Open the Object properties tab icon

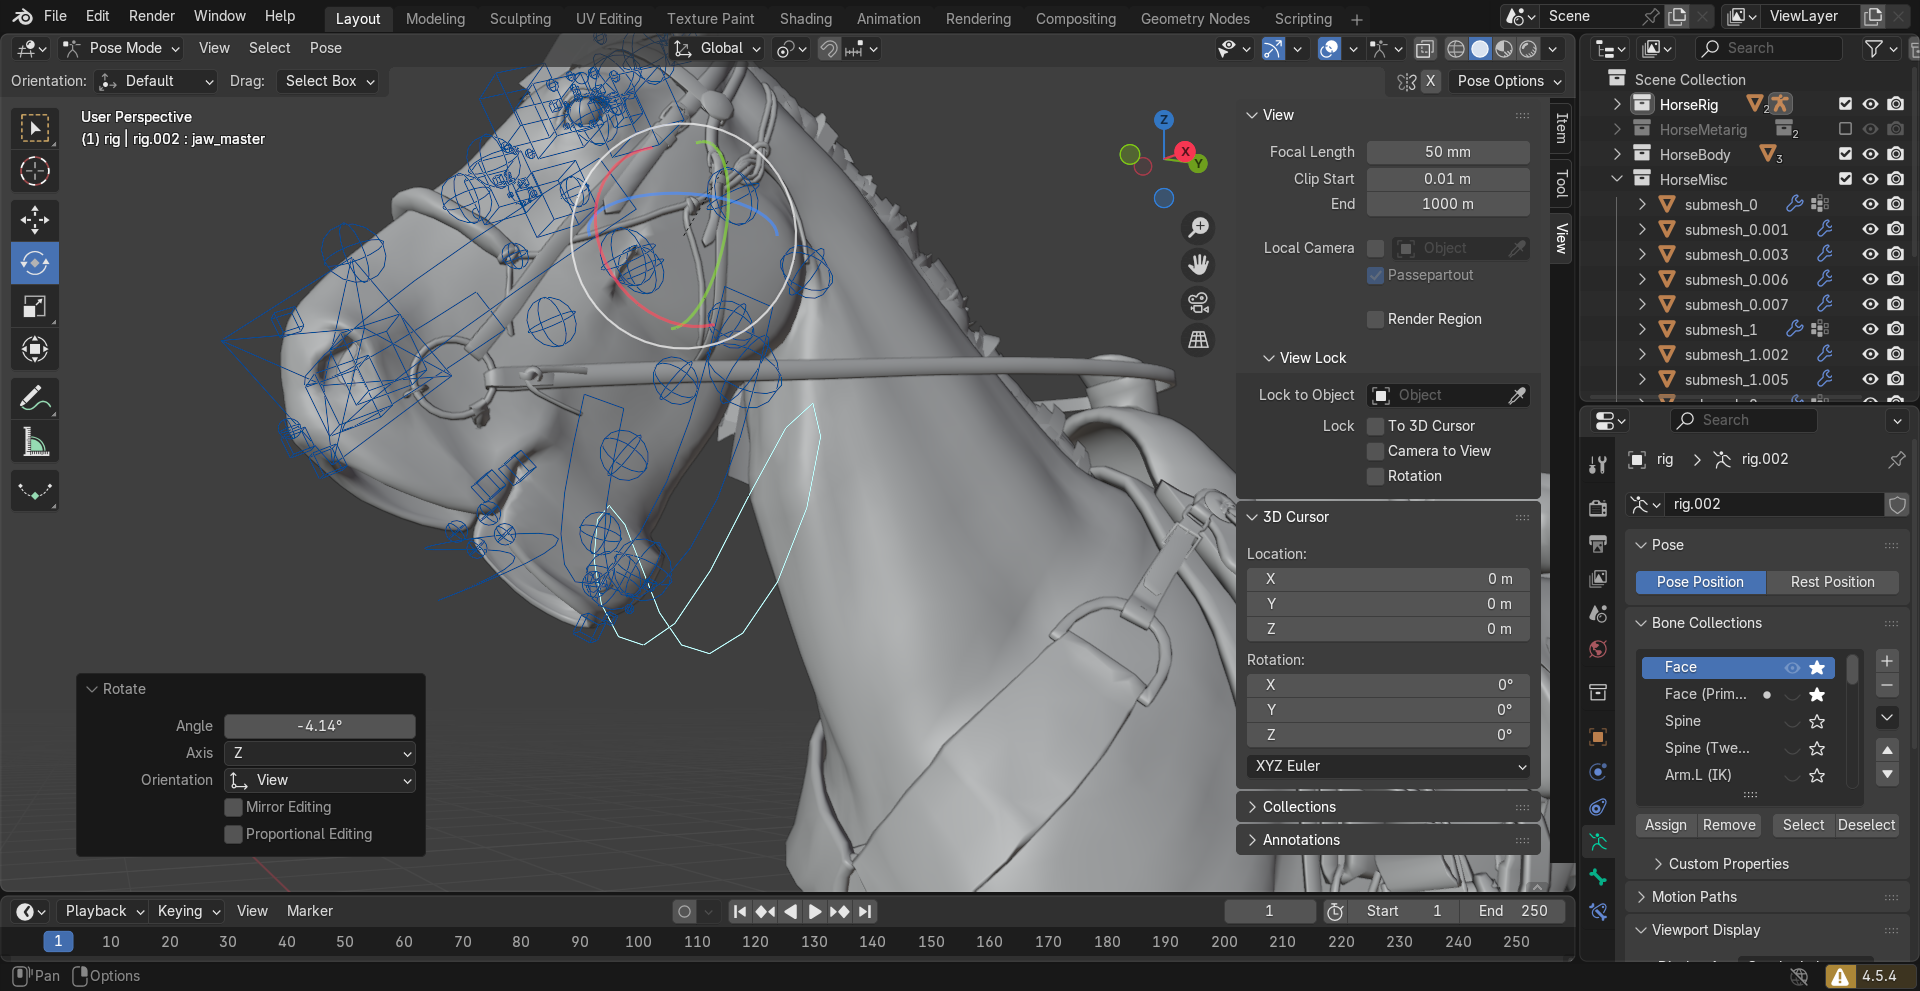coord(1598,737)
